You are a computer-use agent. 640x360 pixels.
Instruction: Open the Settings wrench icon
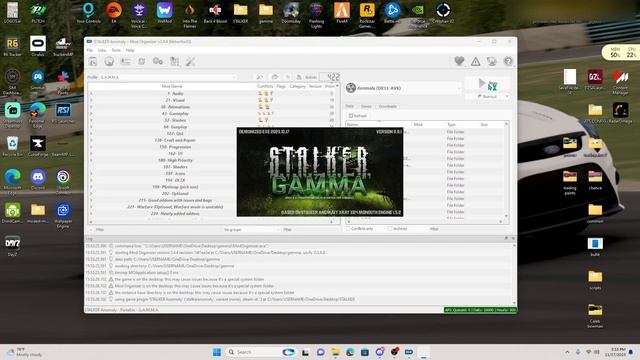190,62
